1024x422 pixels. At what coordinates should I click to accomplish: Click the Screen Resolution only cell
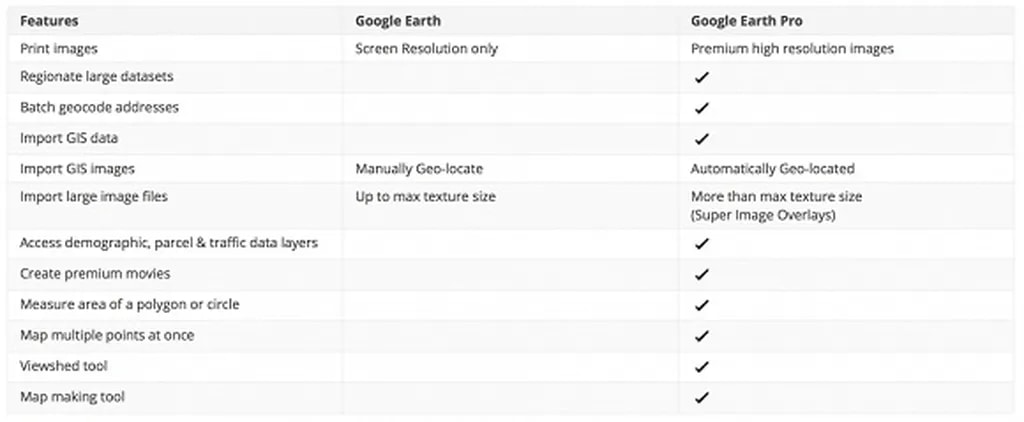click(x=426, y=48)
